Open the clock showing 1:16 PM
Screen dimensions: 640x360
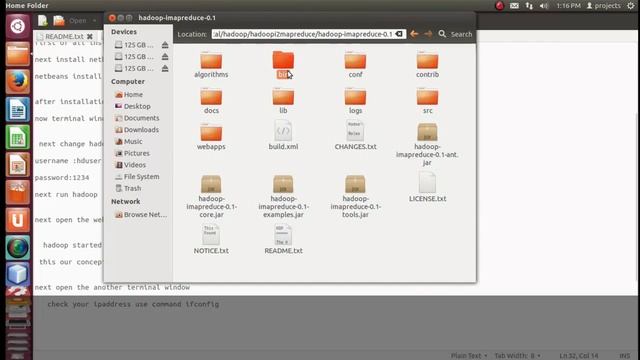coord(568,6)
